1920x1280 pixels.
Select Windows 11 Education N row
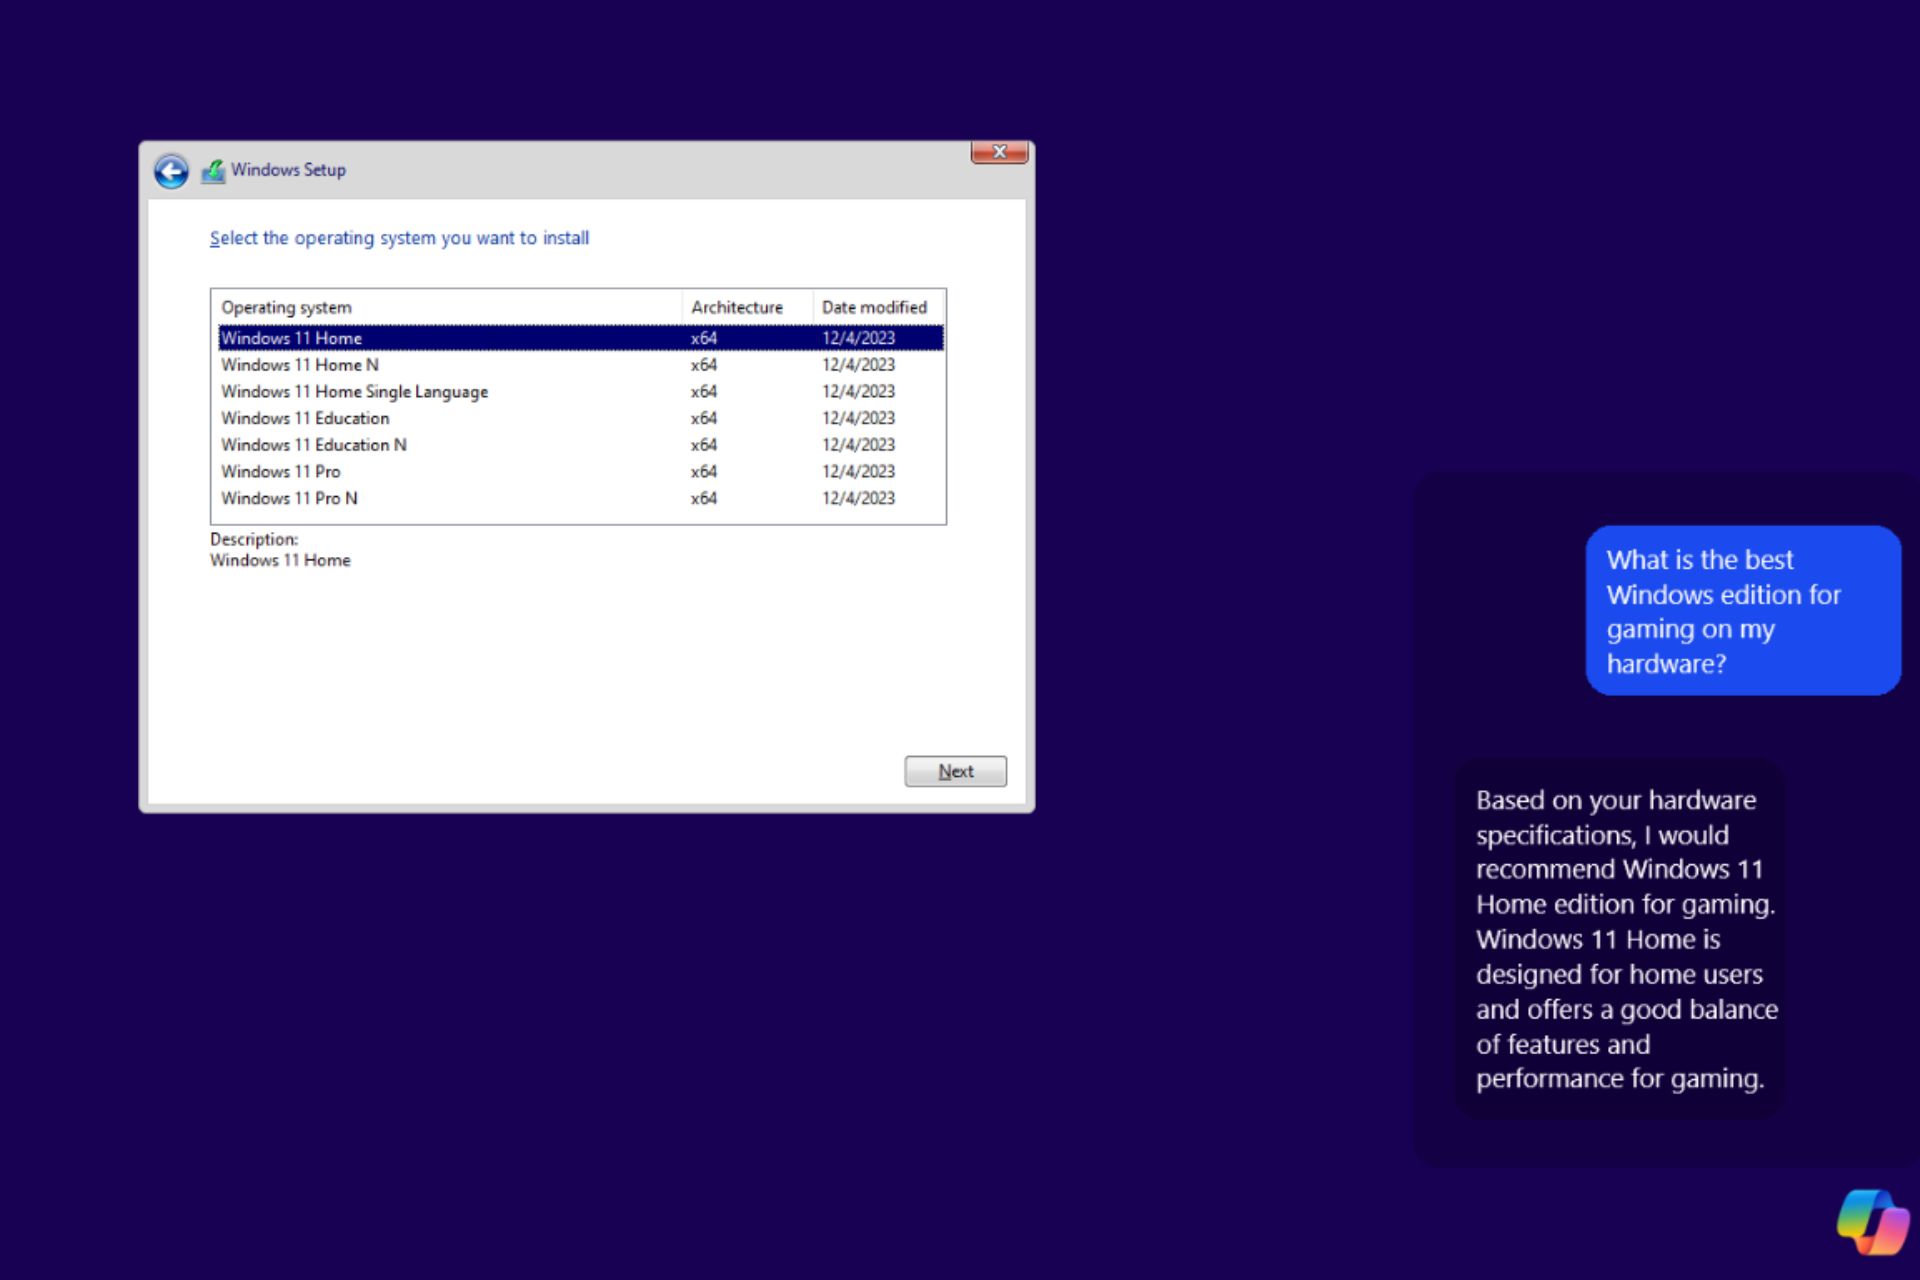[x=580, y=445]
